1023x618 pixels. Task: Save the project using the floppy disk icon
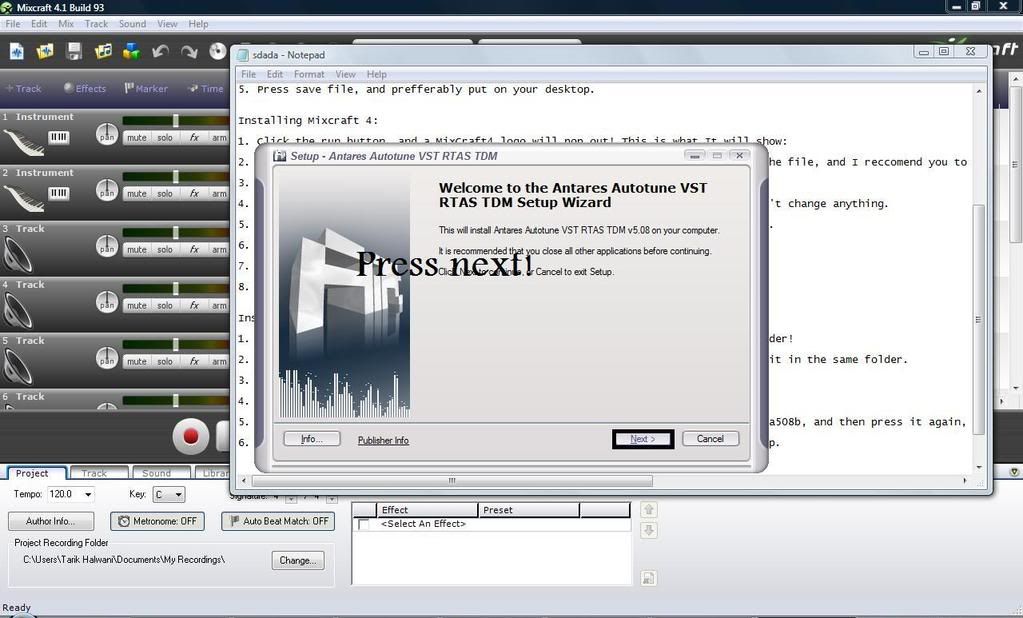(74, 51)
